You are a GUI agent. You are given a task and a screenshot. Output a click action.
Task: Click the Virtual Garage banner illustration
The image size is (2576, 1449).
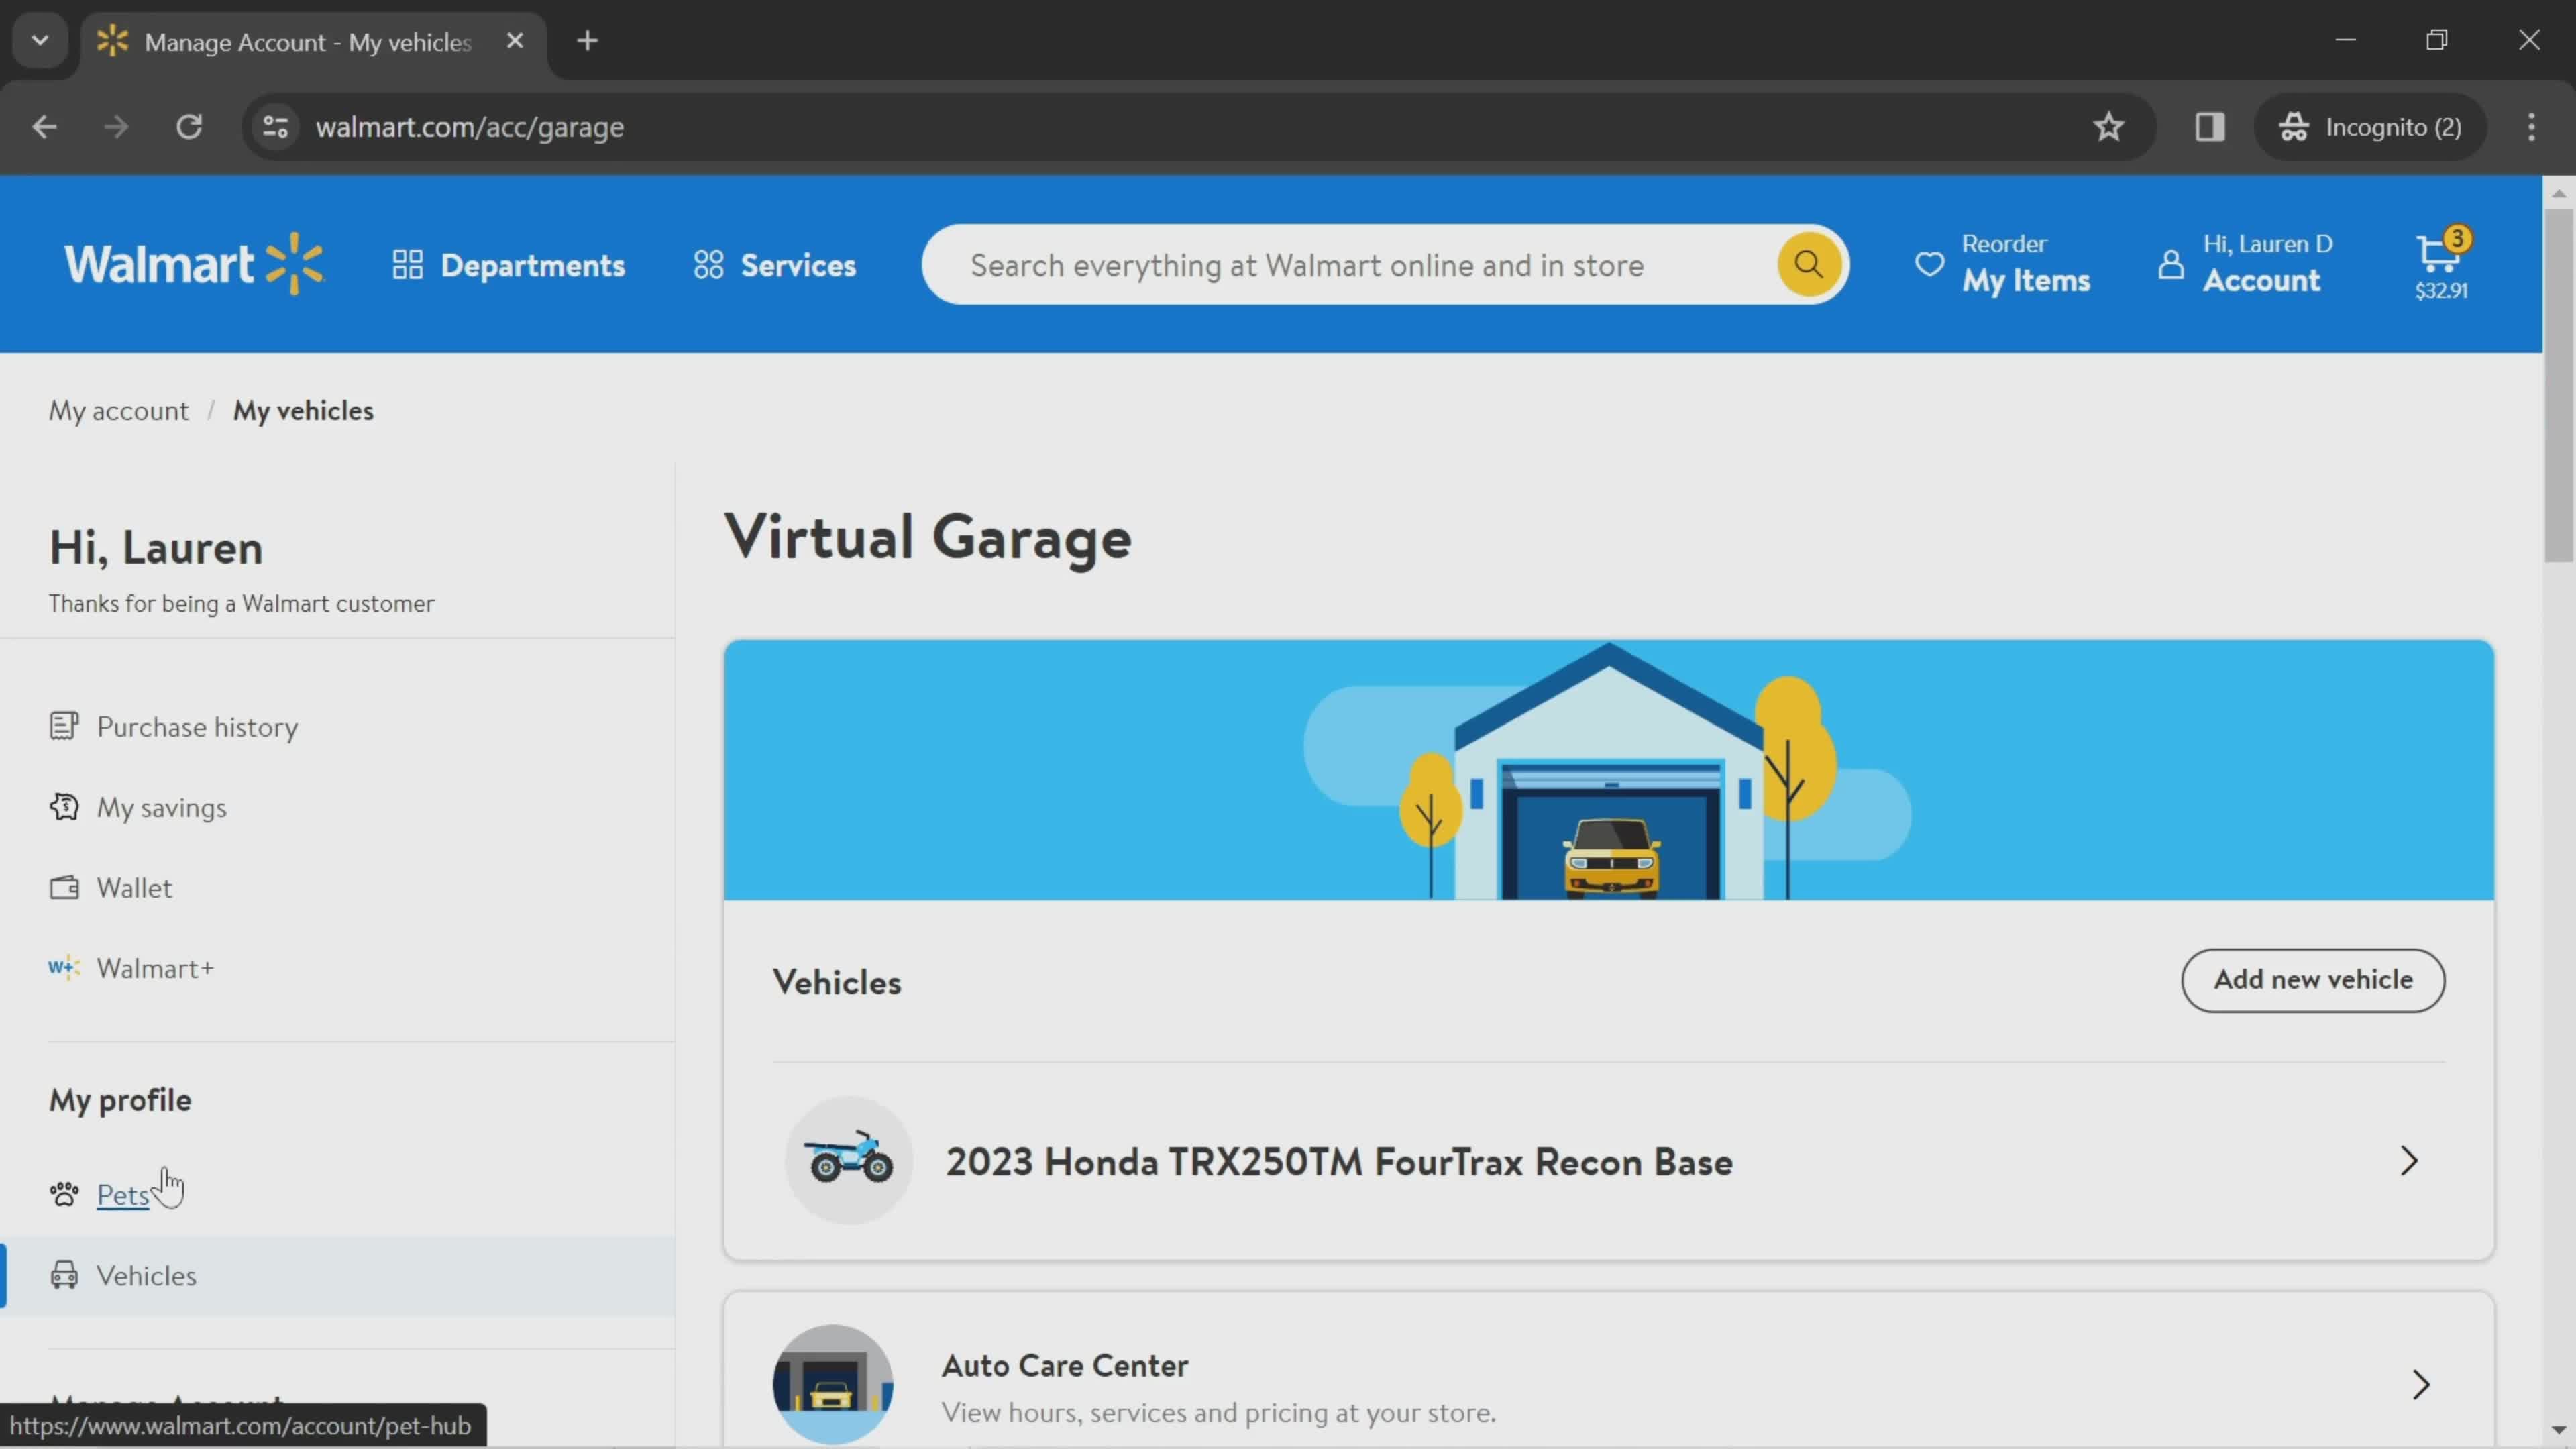pyautogui.click(x=1608, y=770)
